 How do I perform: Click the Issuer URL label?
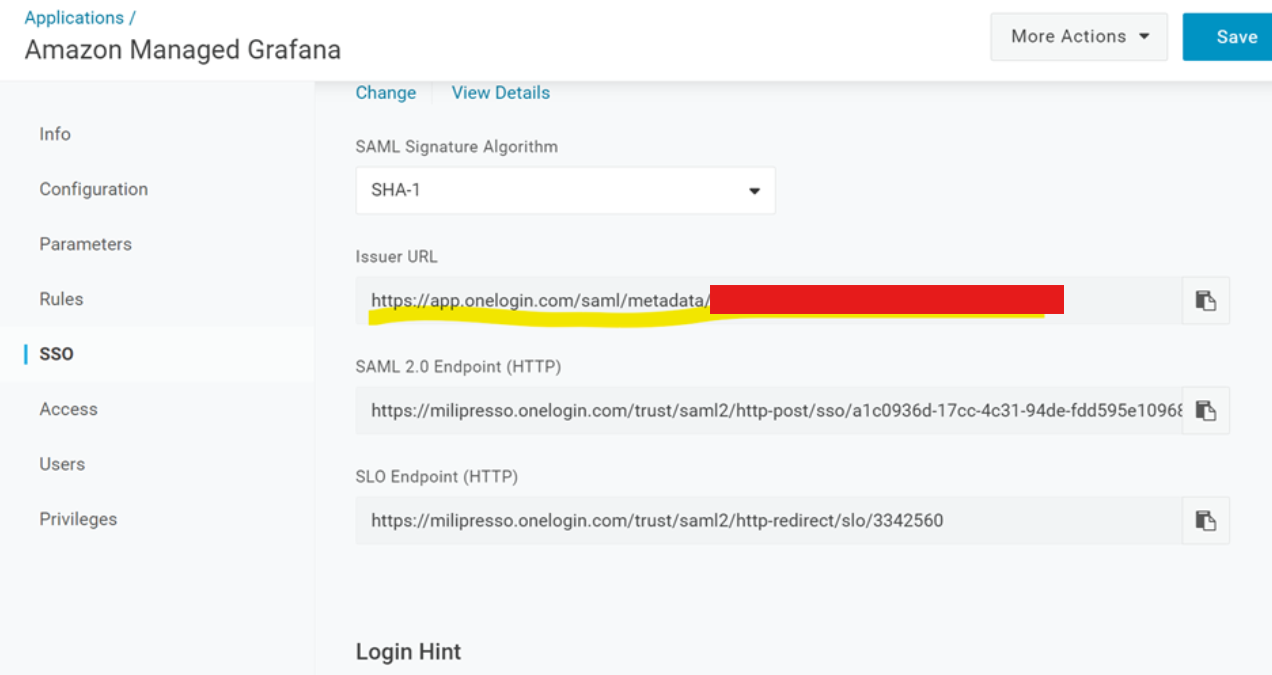pyautogui.click(x=397, y=257)
